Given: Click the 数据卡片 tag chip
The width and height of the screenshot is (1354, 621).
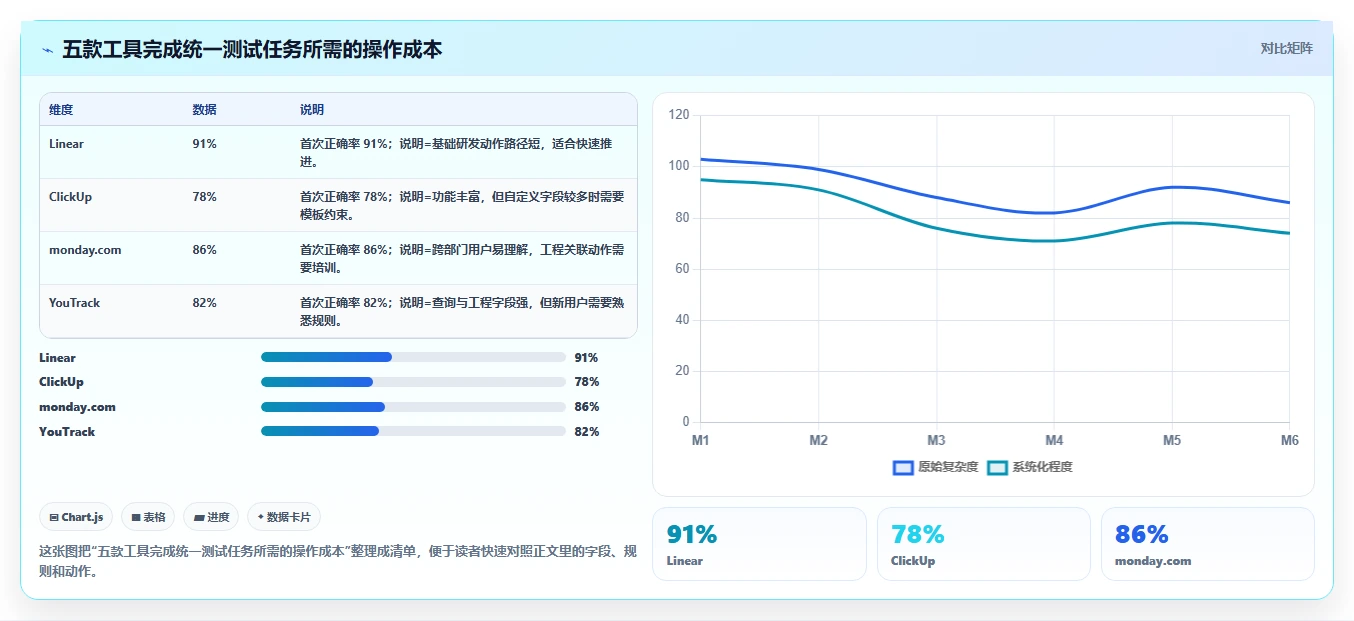Looking at the screenshot, I should coord(284,517).
